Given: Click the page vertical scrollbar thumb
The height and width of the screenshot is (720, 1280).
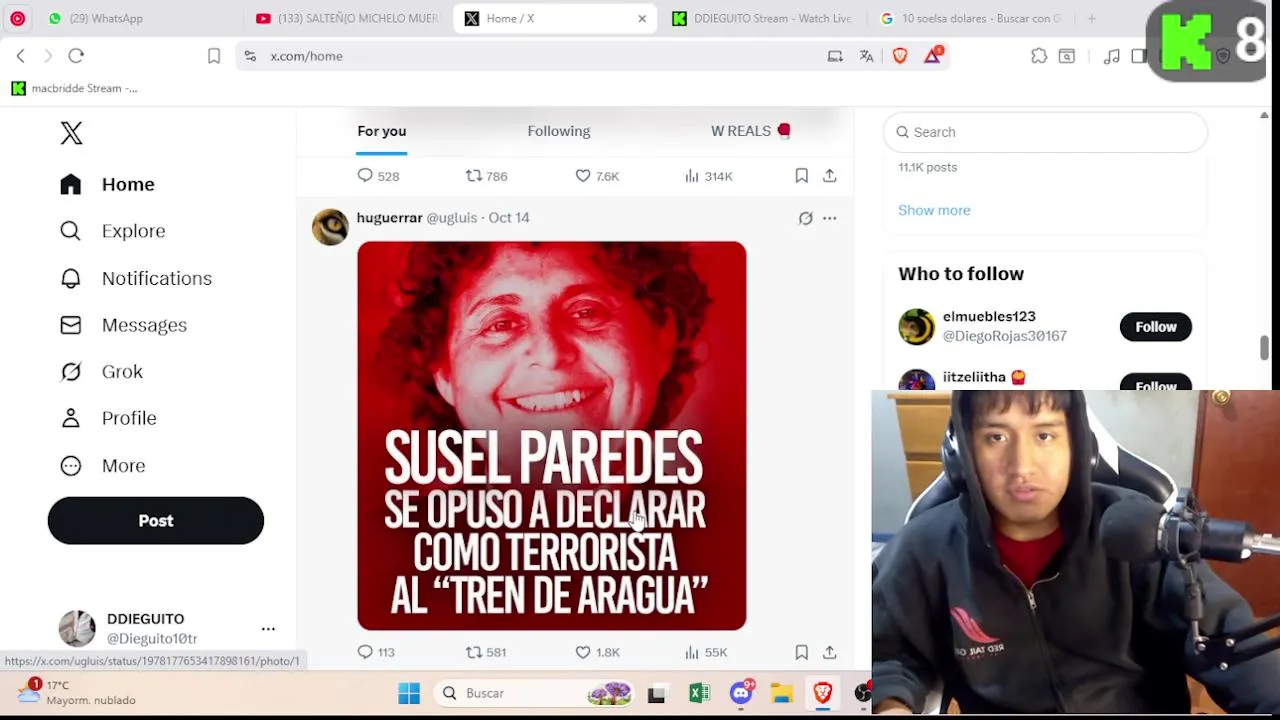Looking at the screenshot, I should click(1264, 348).
